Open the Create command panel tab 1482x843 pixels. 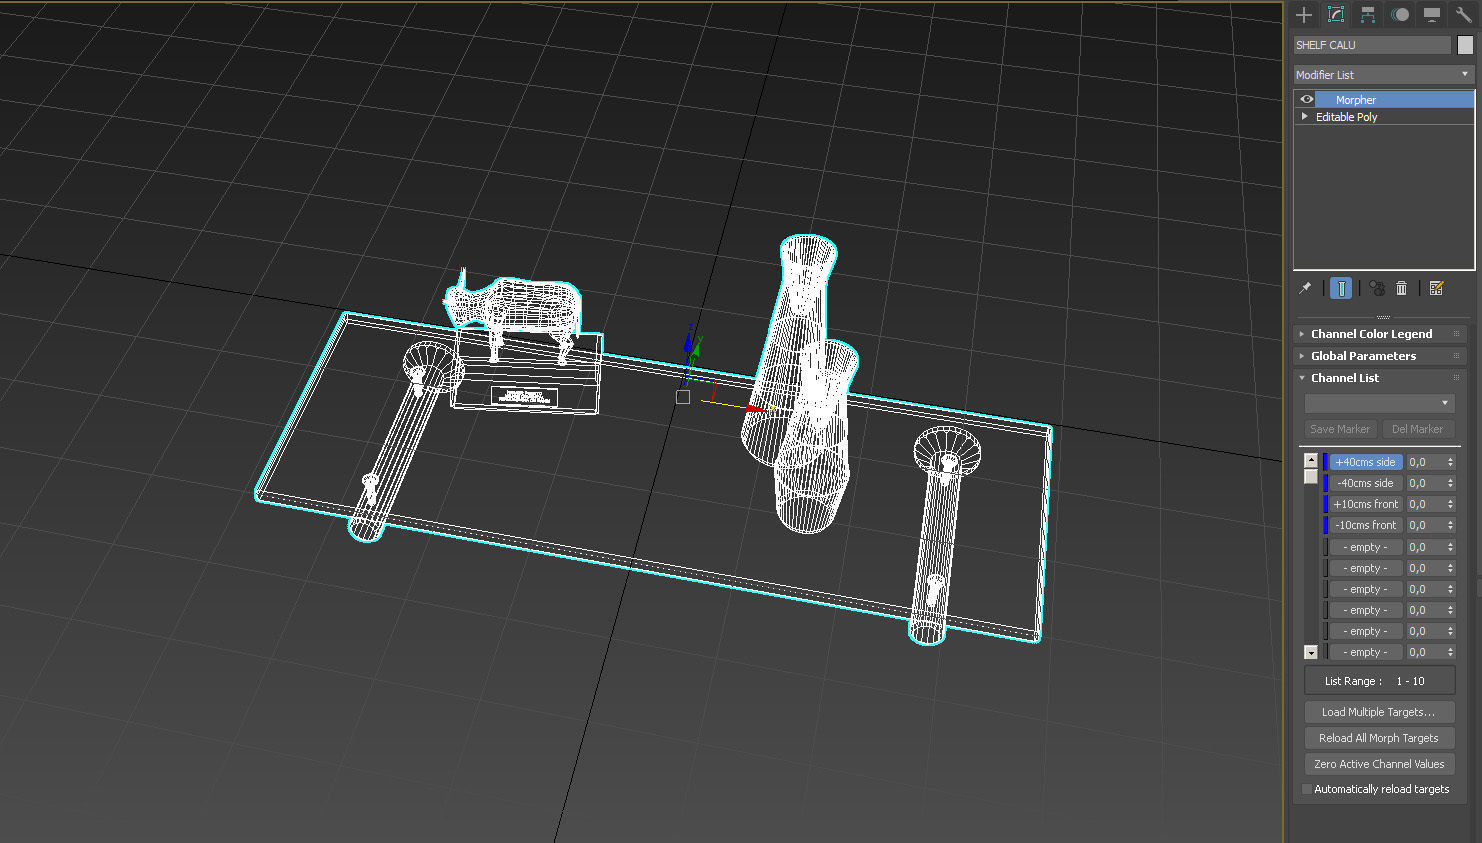tap(1303, 14)
